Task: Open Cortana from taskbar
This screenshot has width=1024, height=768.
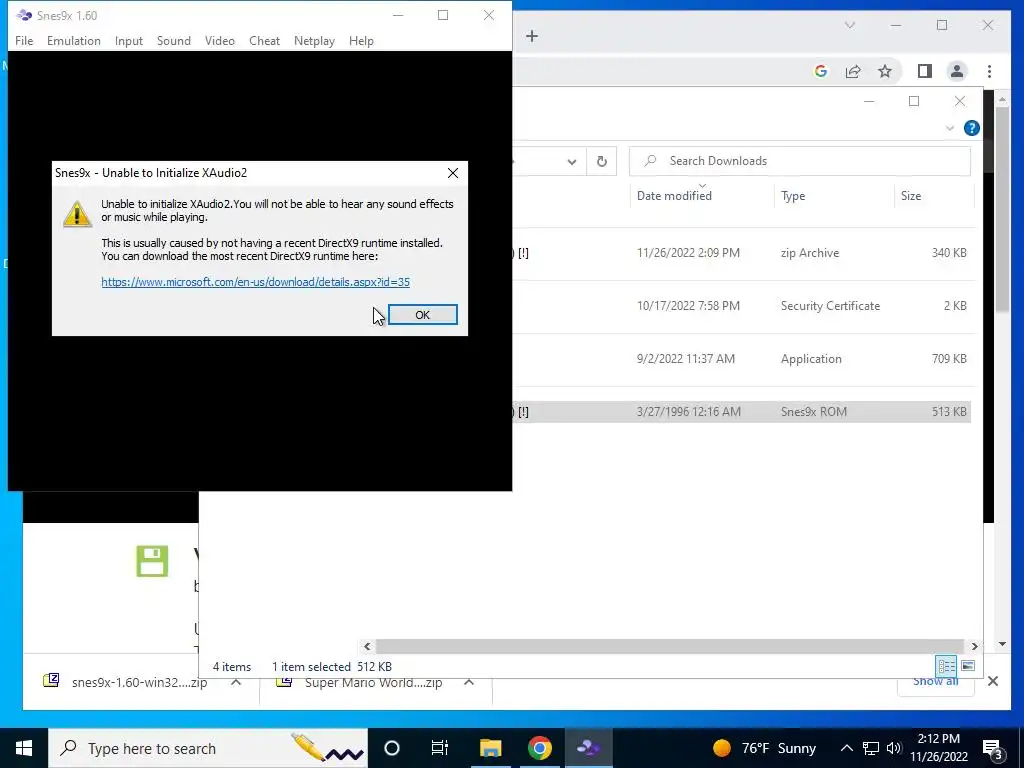Action: pyautogui.click(x=392, y=748)
